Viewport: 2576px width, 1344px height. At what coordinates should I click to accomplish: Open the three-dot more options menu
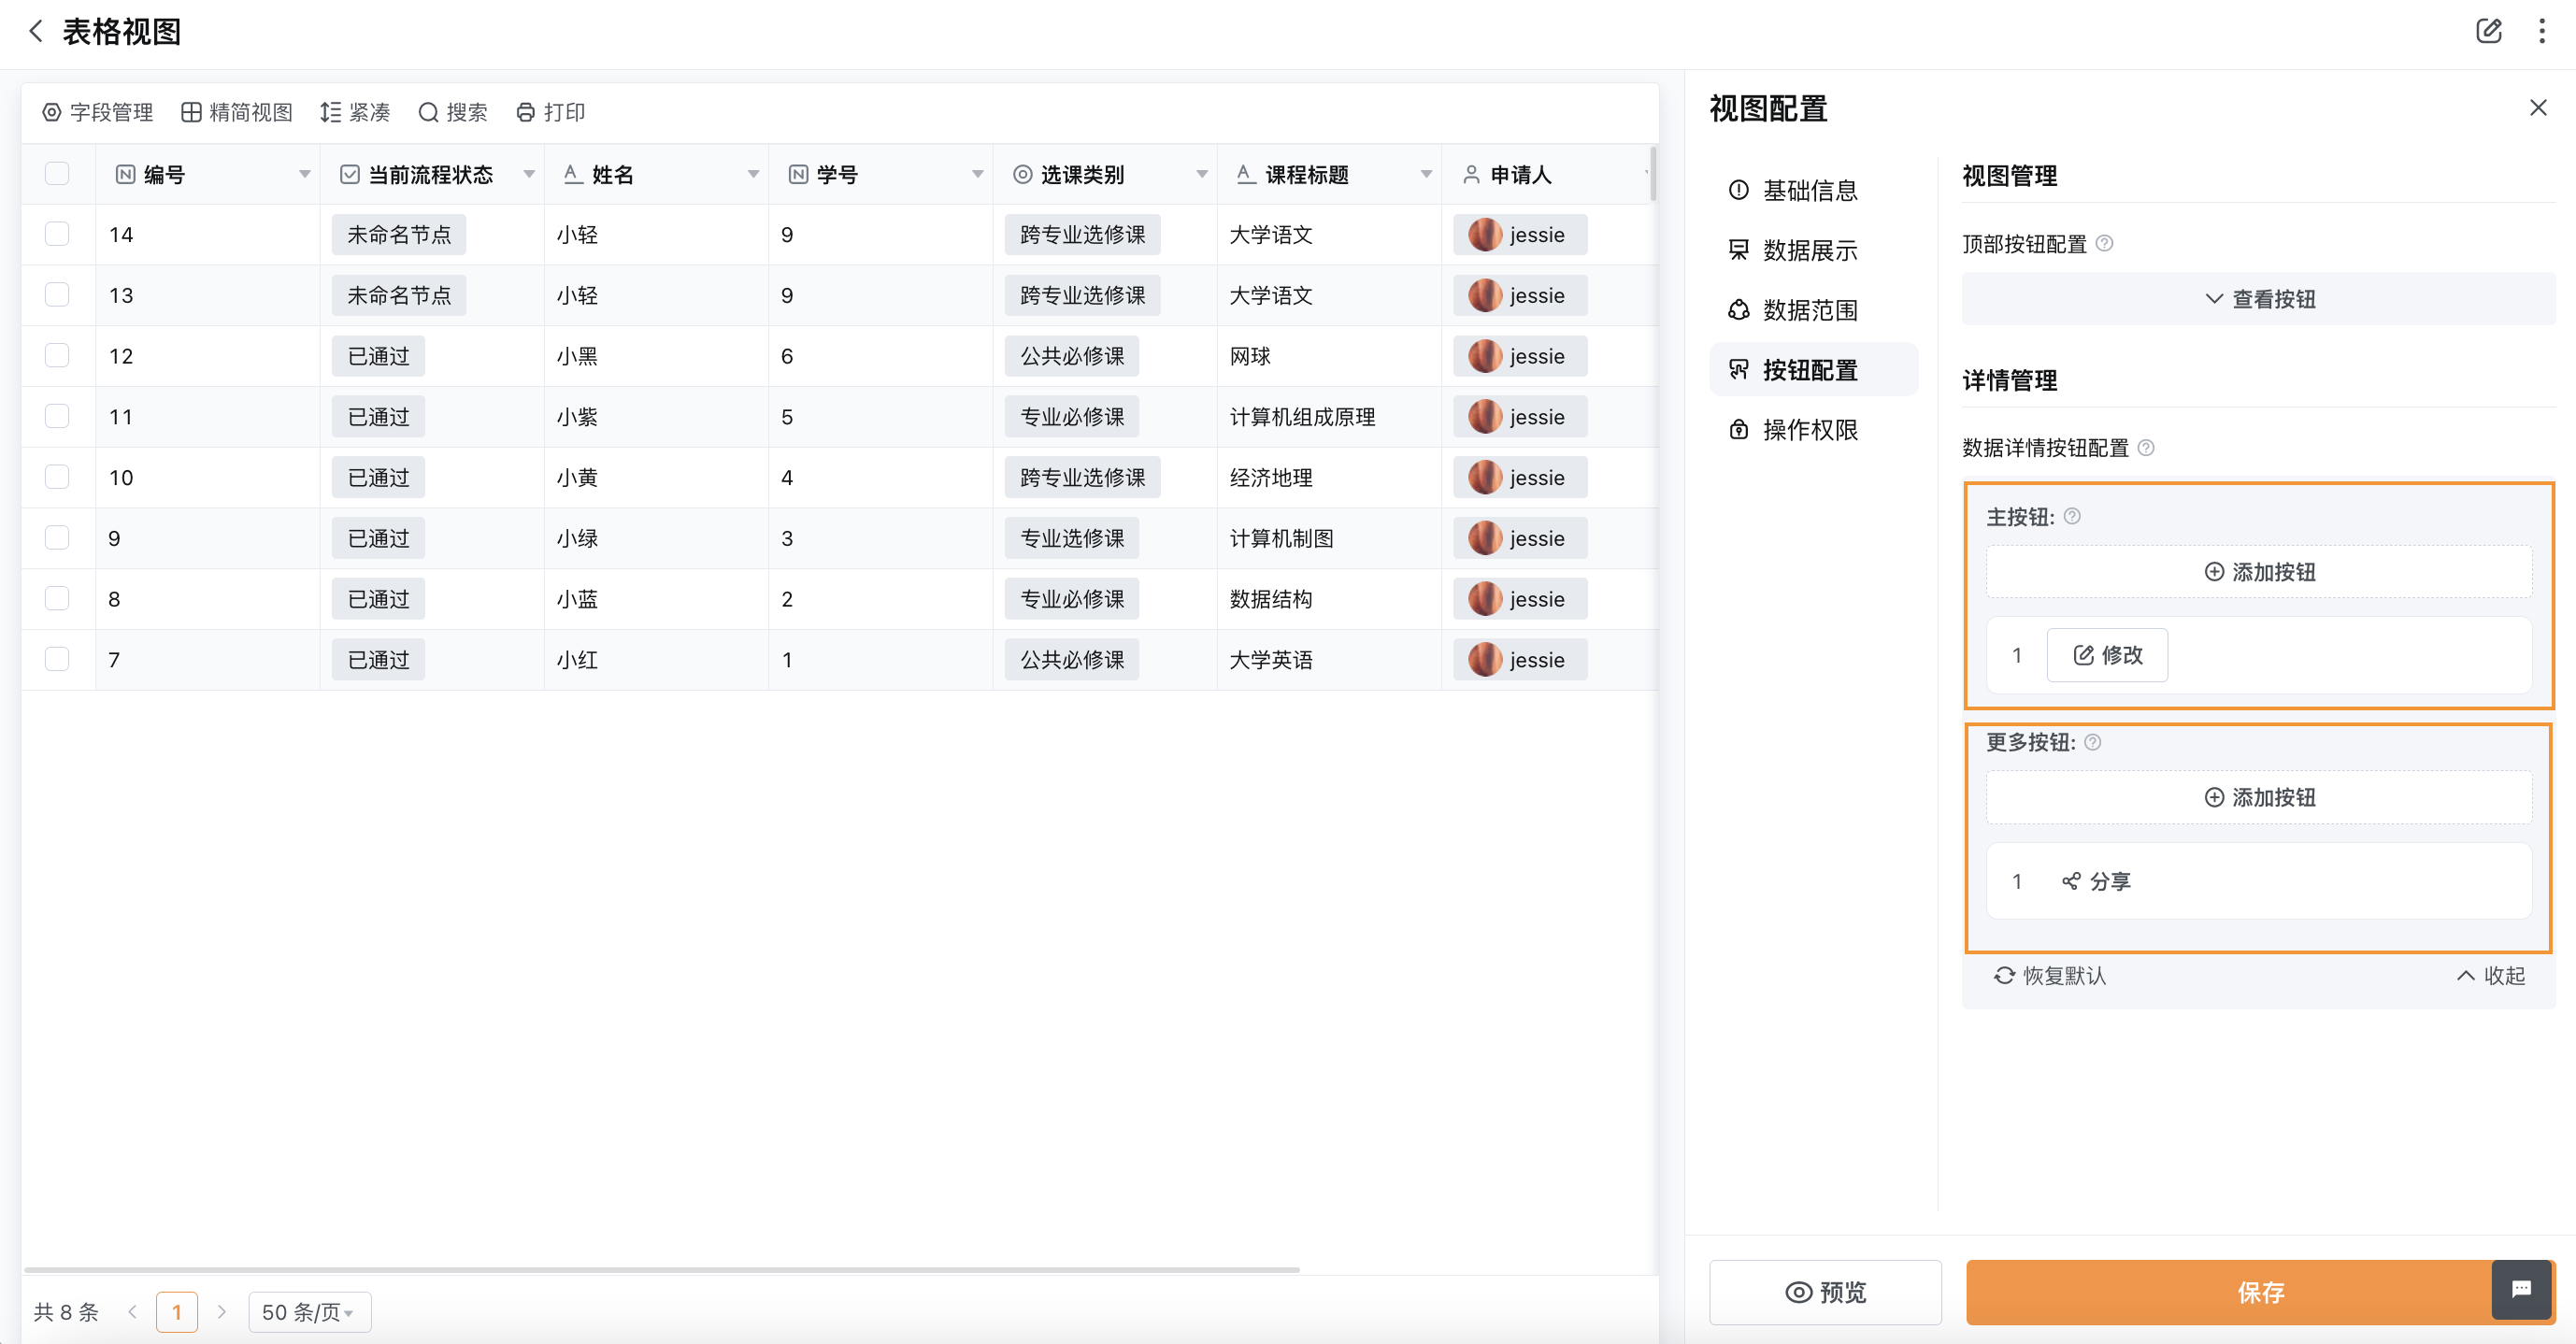[2541, 32]
